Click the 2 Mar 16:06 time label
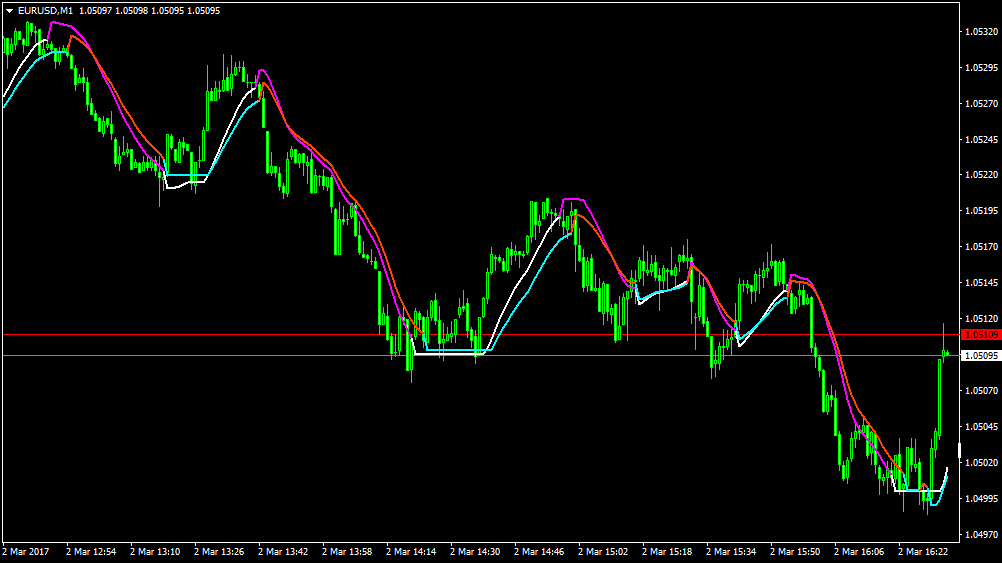The image size is (1002, 563). point(859,551)
